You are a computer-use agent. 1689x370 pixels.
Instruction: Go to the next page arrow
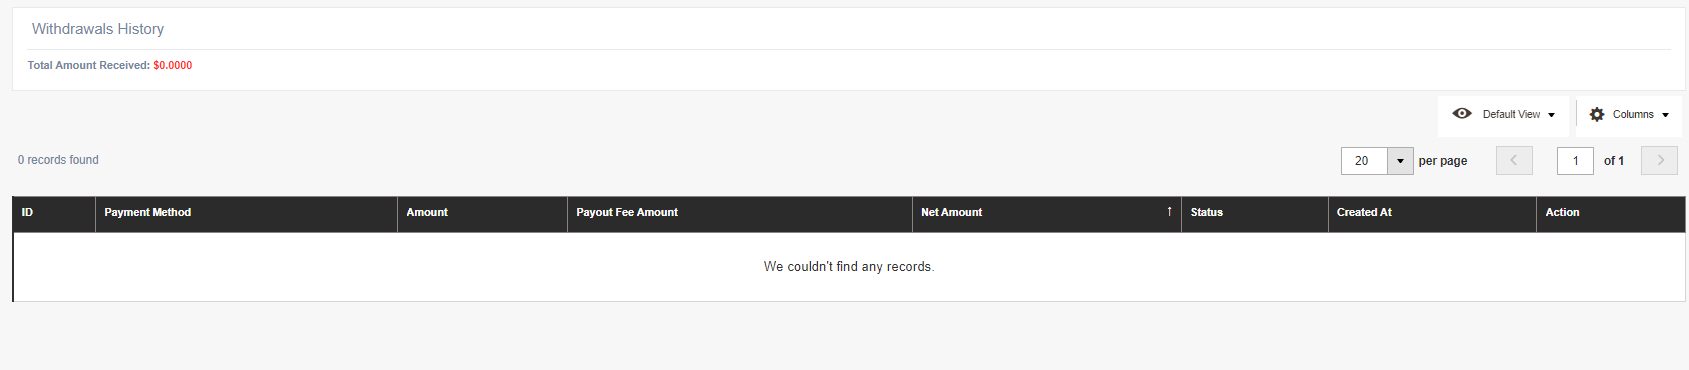1659,161
